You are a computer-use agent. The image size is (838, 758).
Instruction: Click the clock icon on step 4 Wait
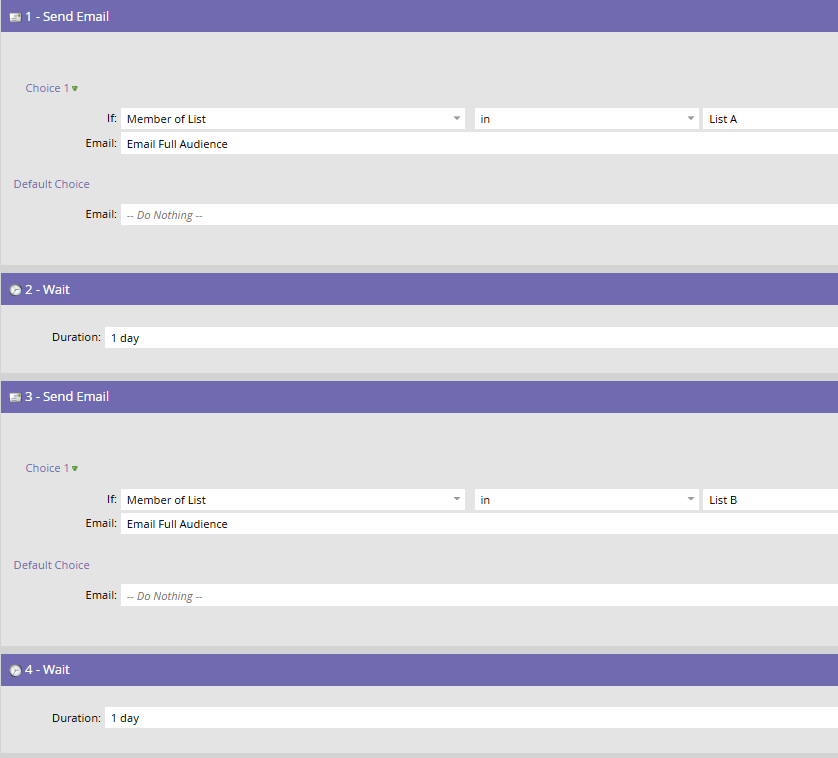[x=15, y=670]
